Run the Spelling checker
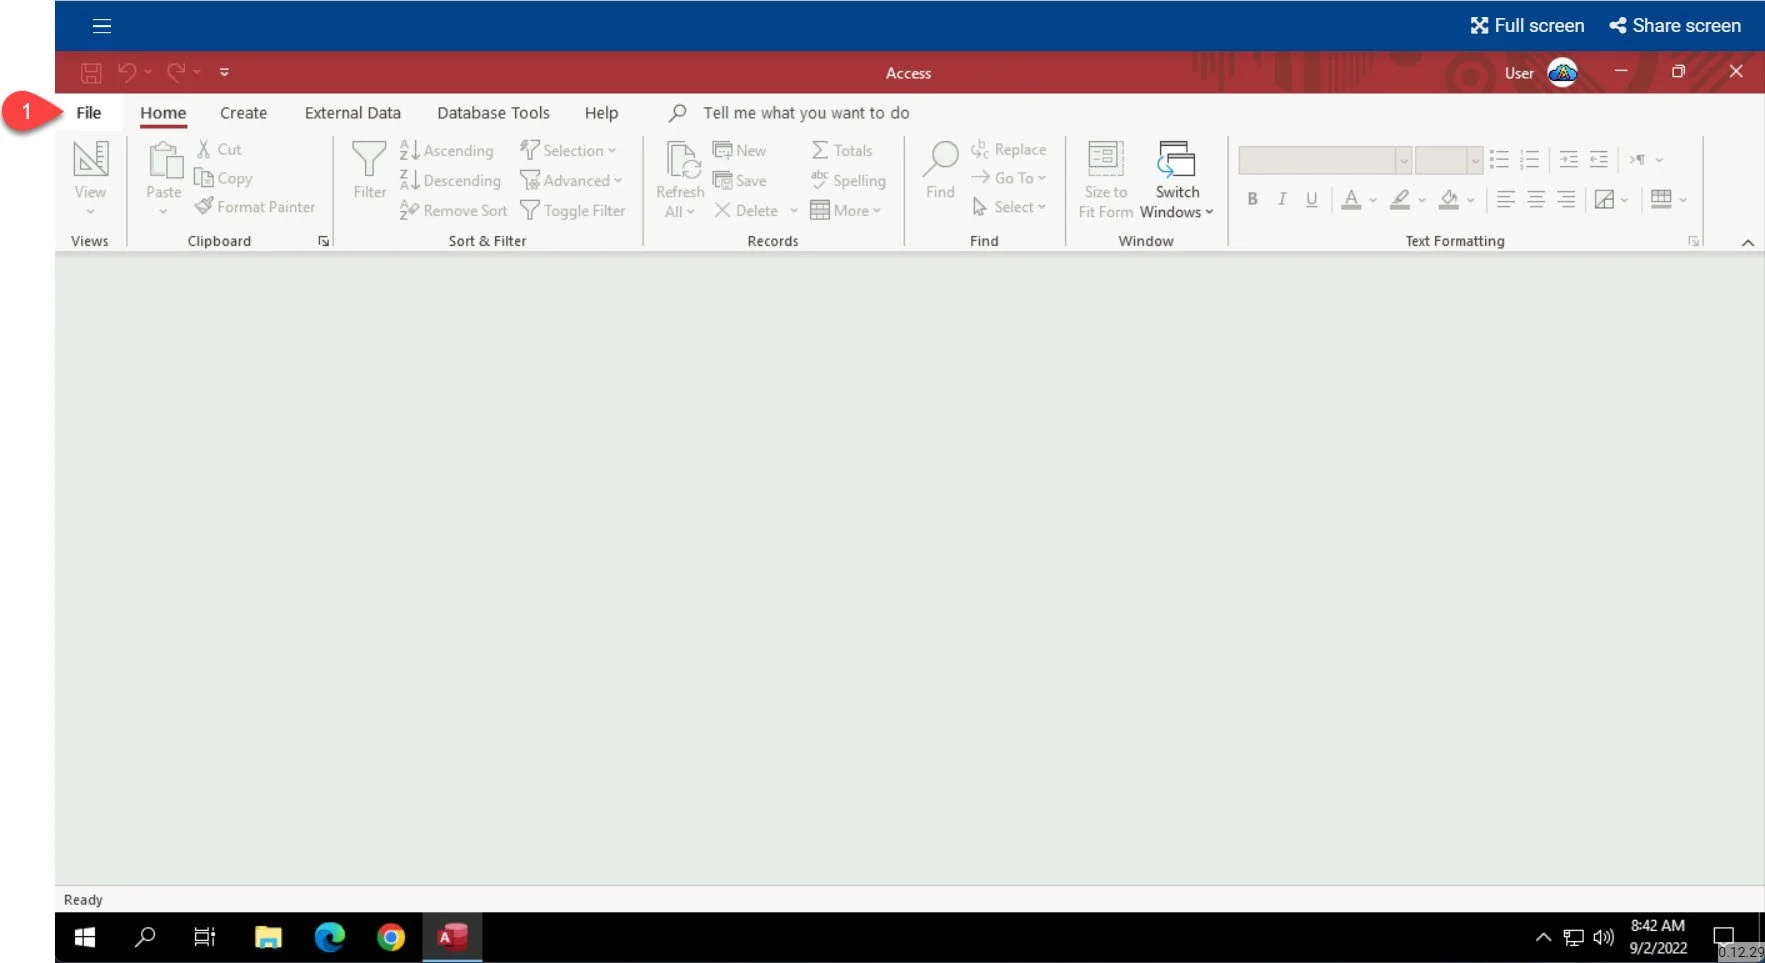 [848, 181]
